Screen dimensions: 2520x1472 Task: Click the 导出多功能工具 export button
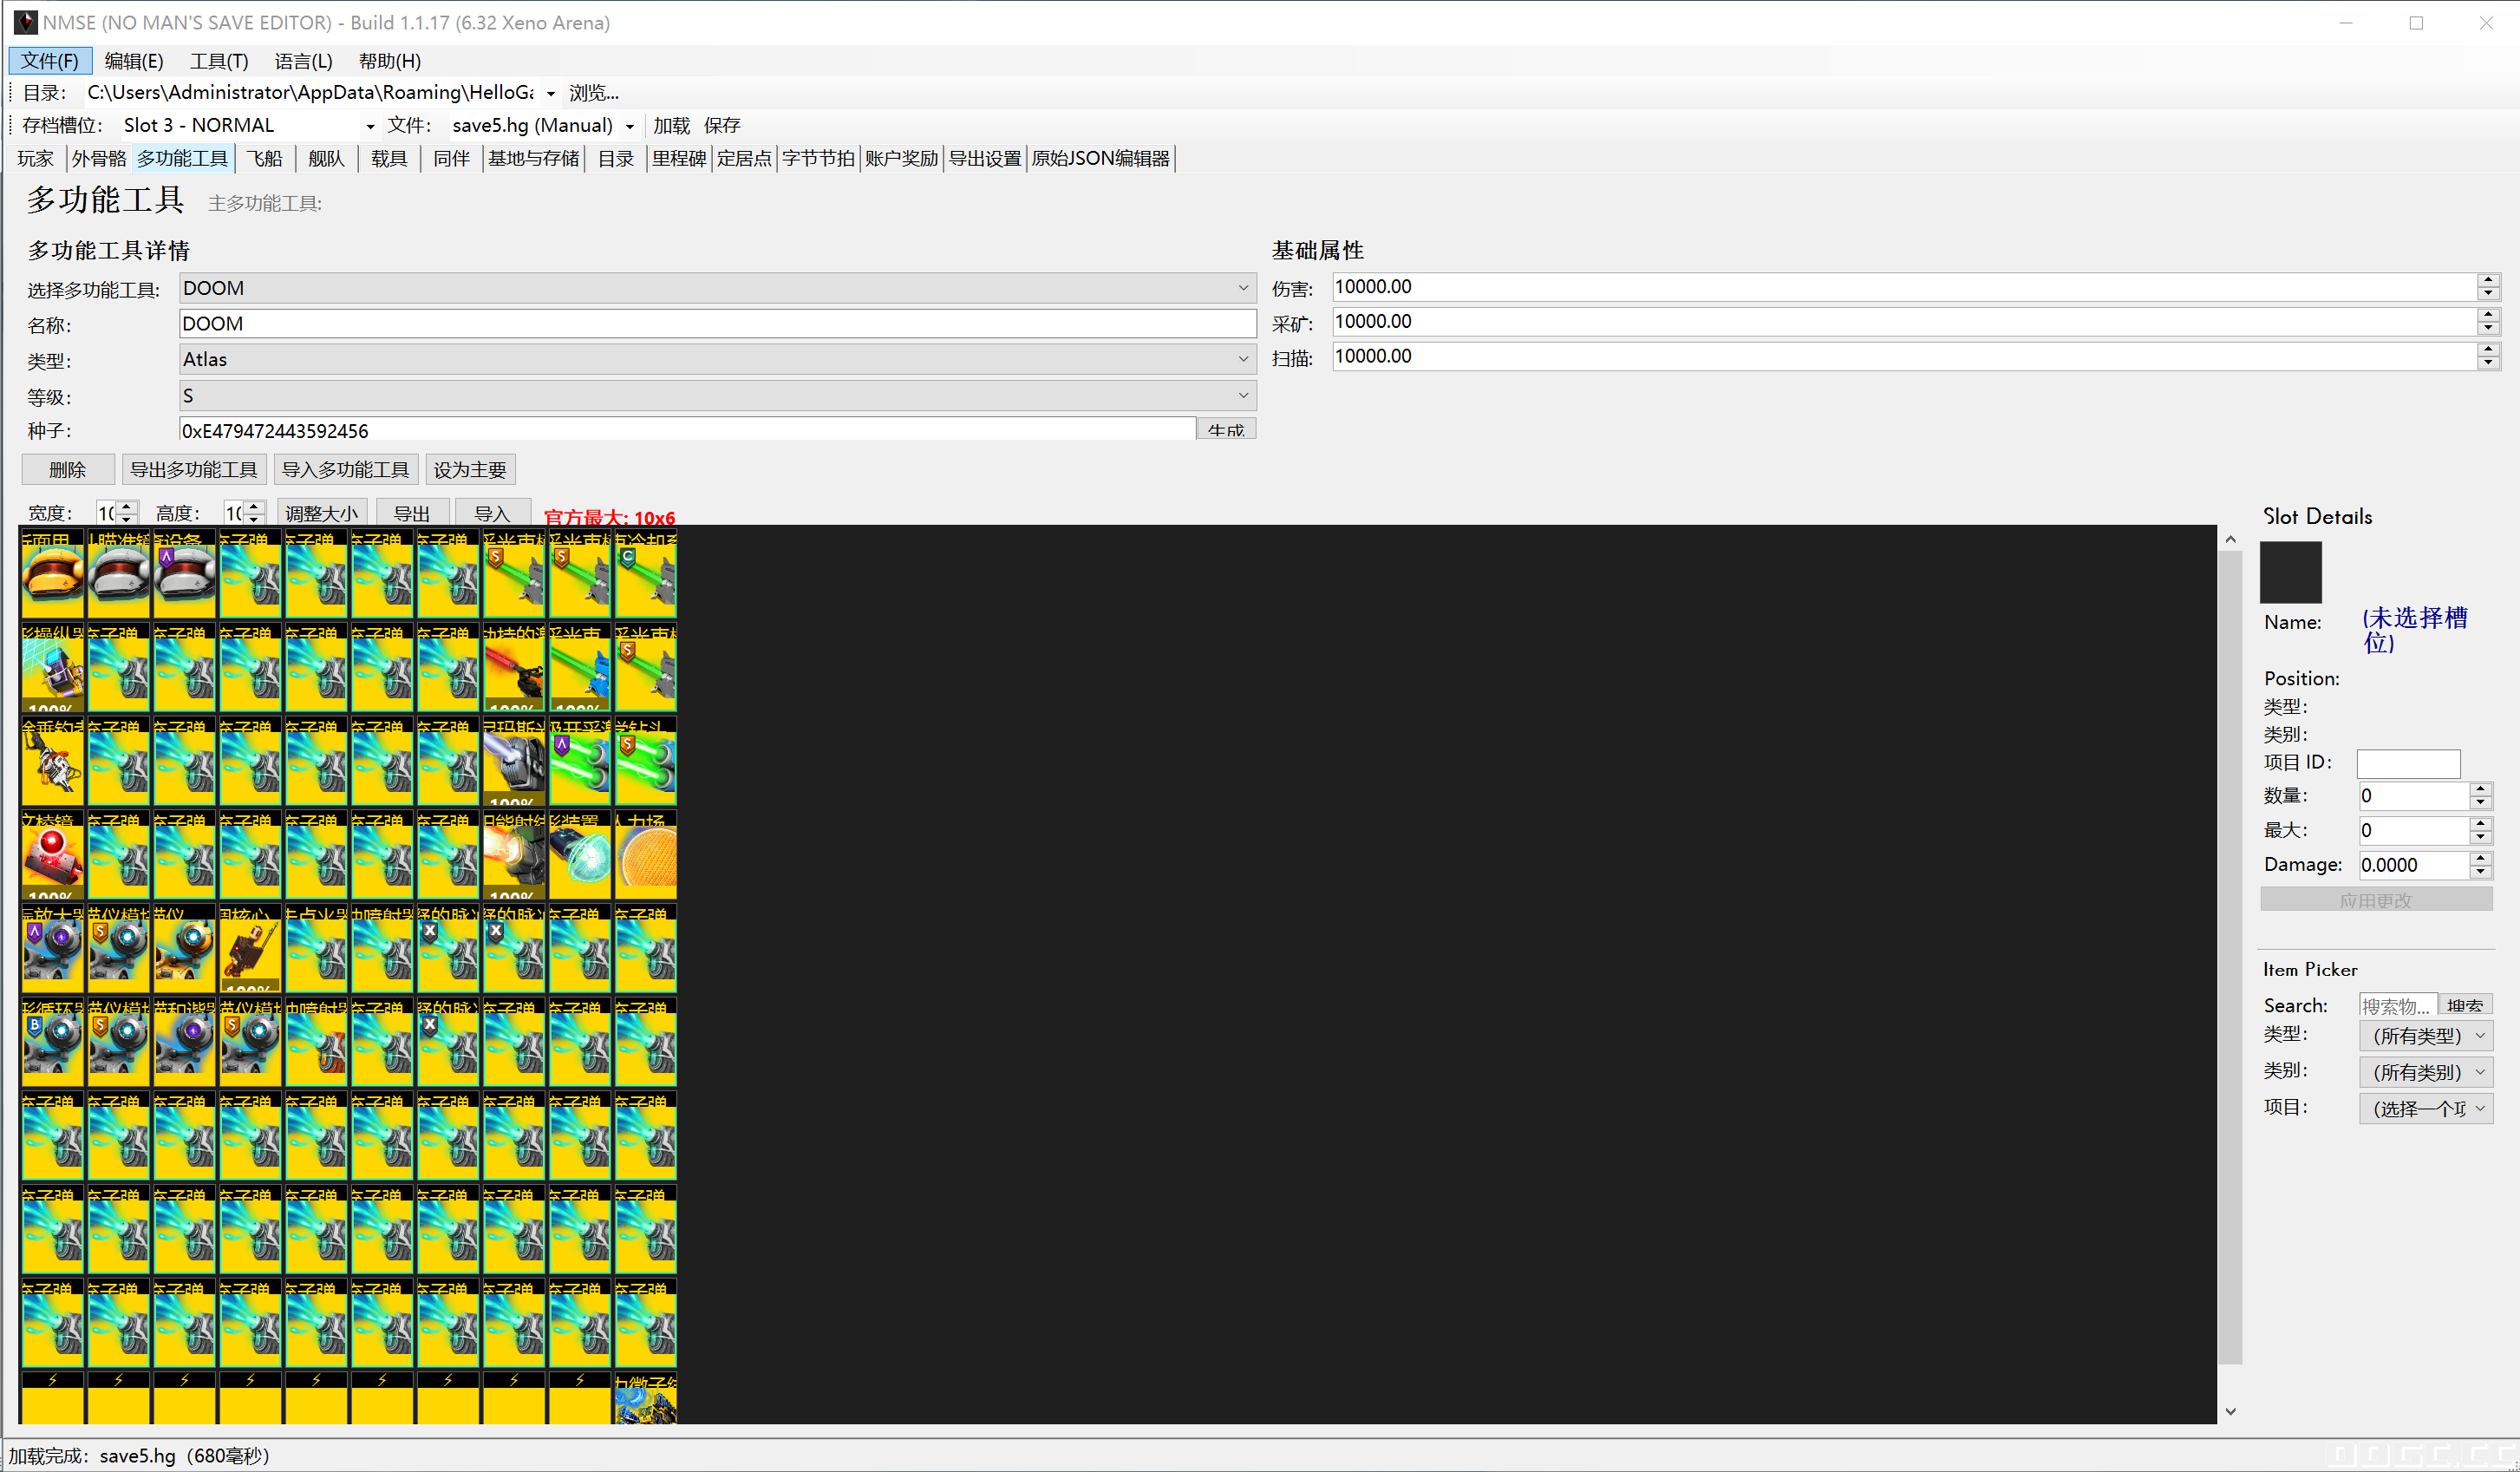point(194,469)
